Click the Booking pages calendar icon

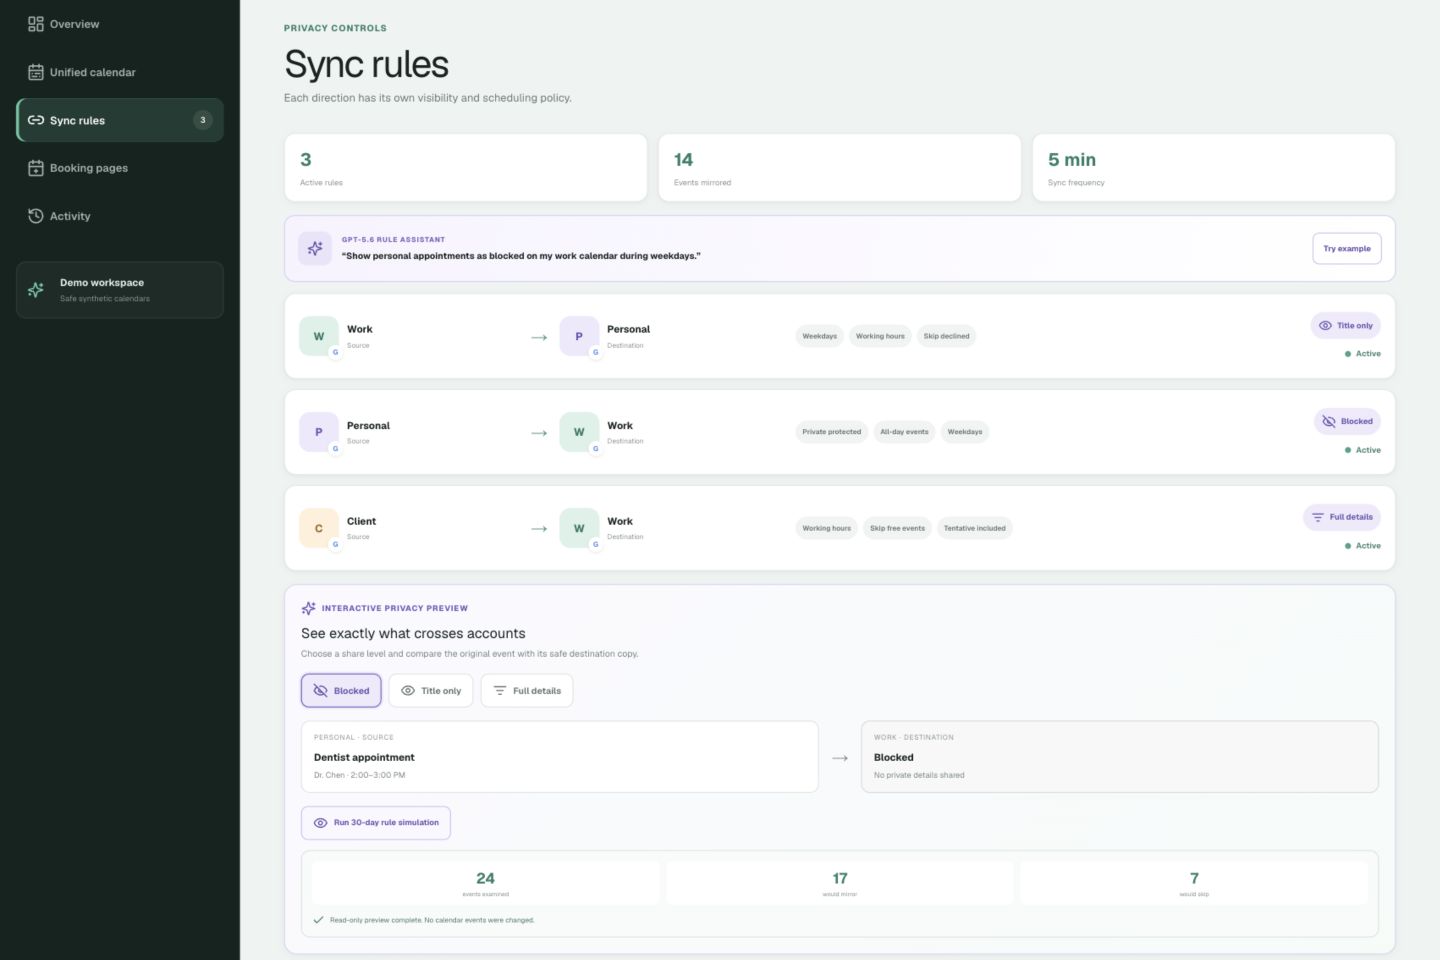coord(36,168)
